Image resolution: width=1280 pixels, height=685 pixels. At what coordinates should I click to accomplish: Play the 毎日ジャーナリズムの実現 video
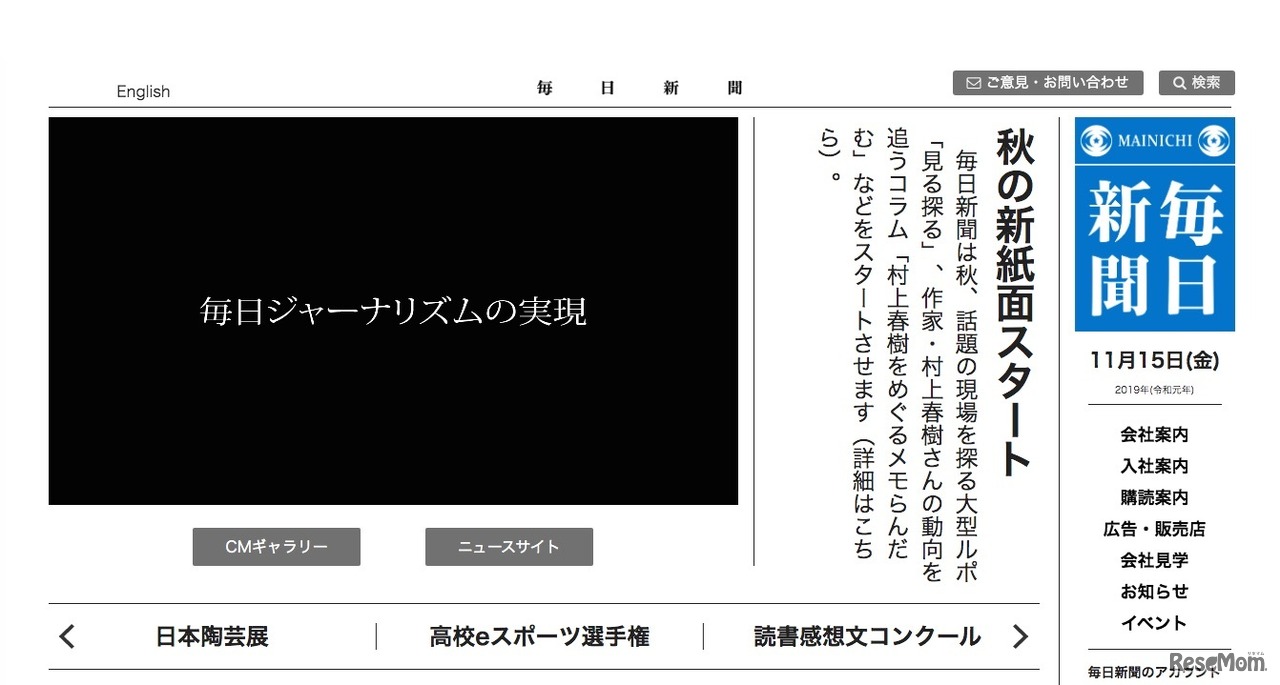(x=393, y=310)
